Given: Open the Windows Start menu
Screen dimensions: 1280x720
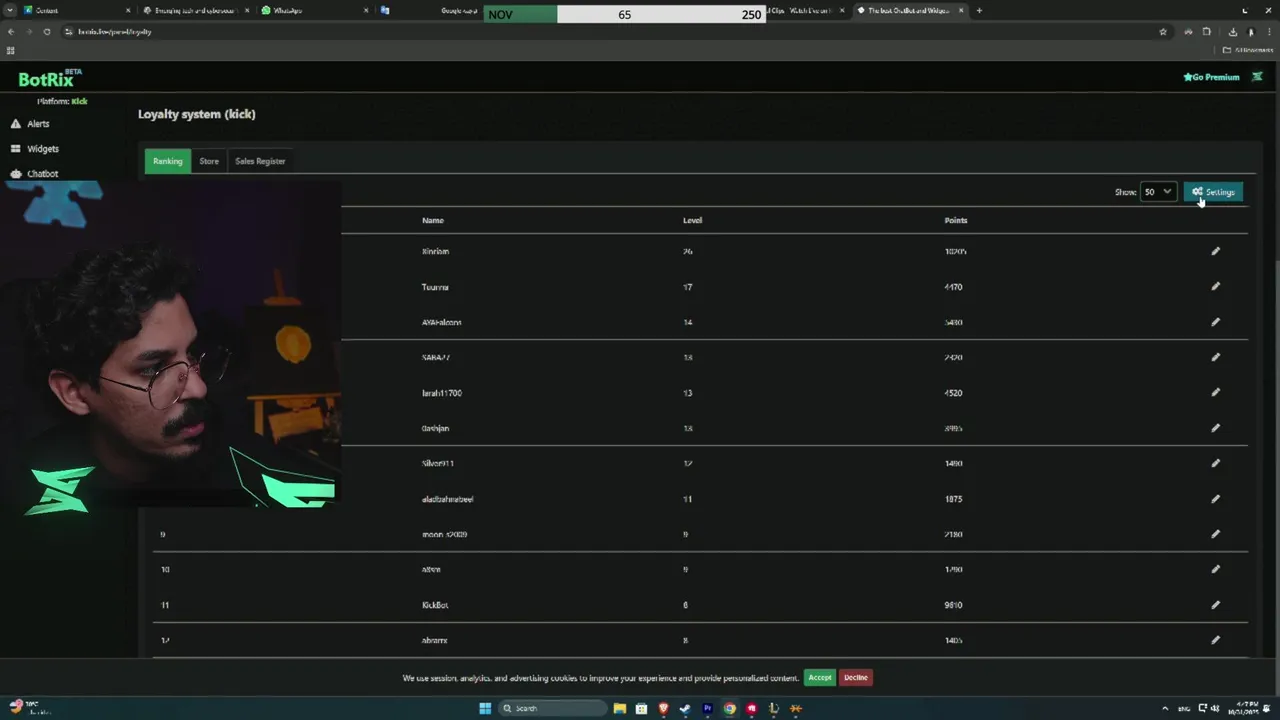Looking at the screenshot, I should click(x=485, y=708).
